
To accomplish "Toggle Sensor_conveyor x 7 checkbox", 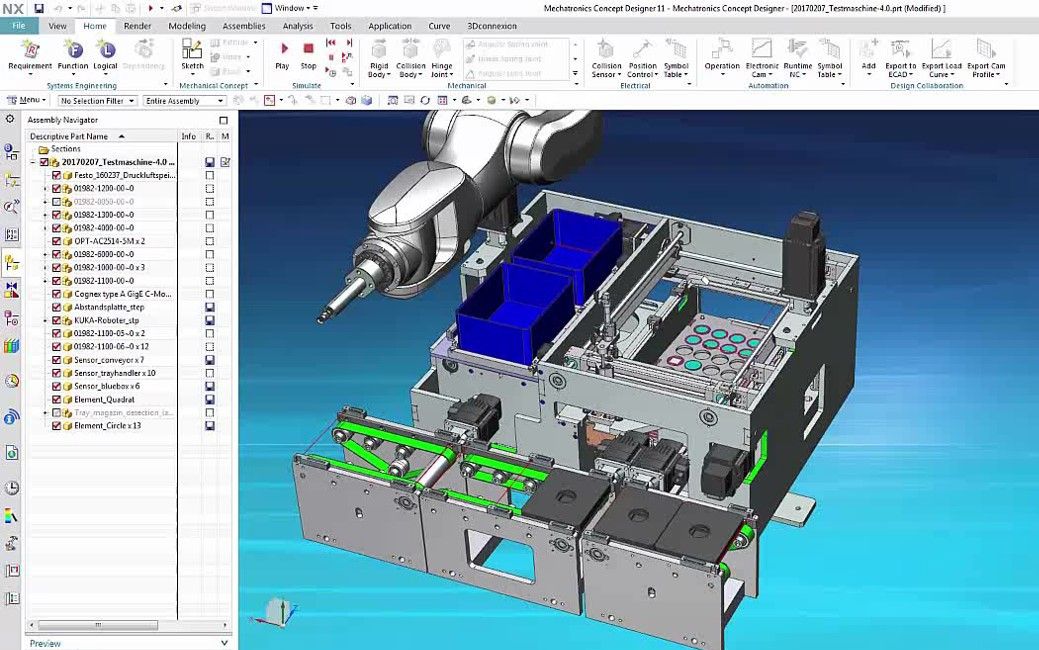I will tap(56, 360).
